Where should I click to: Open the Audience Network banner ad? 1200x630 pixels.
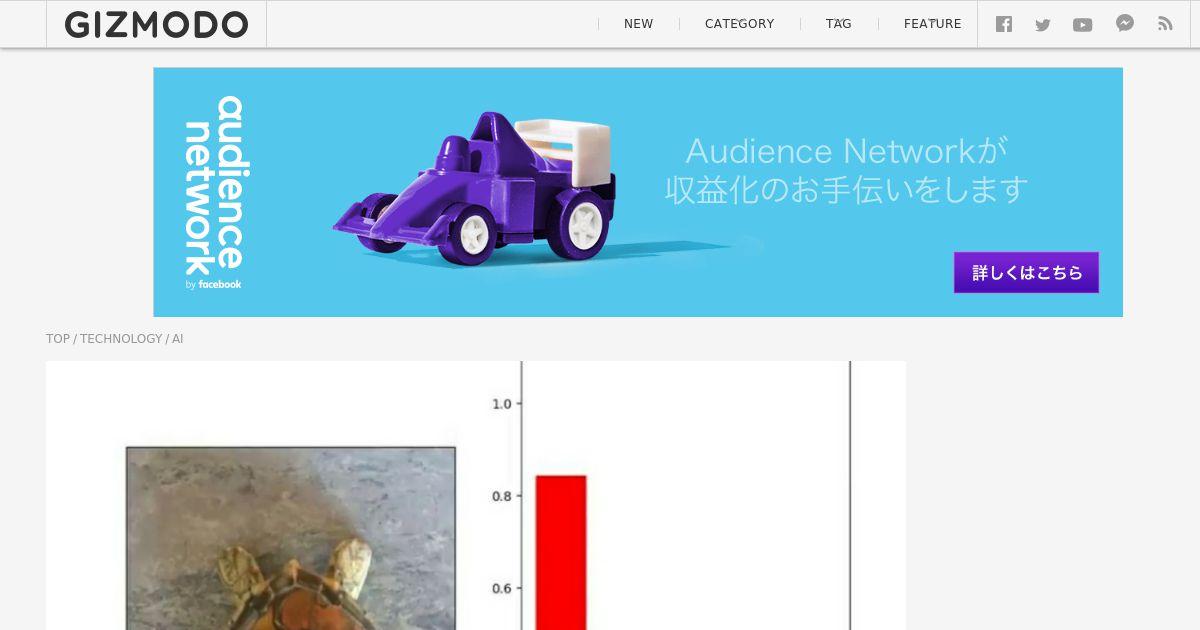pyautogui.click(x=638, y=192)
